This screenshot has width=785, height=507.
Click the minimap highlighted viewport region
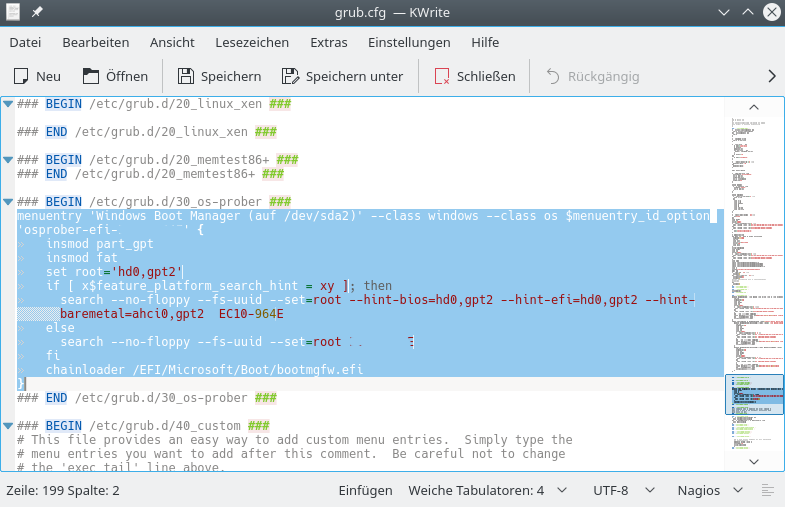coord(754,394)
